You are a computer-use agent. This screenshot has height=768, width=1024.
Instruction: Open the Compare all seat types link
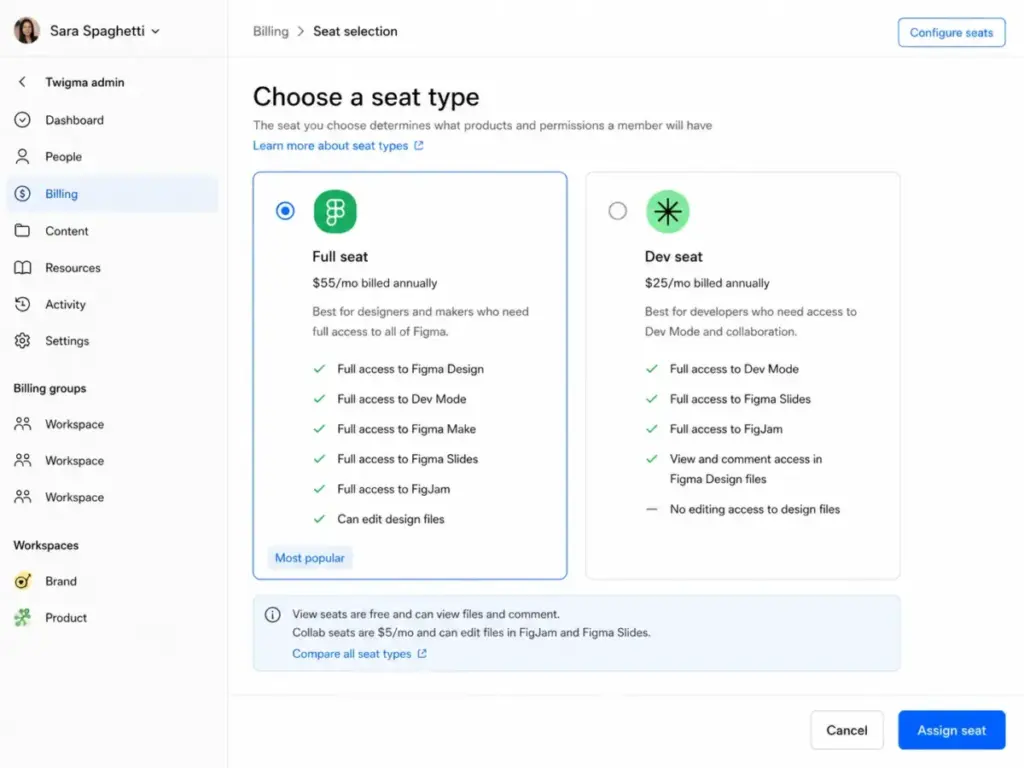(351, 654)
